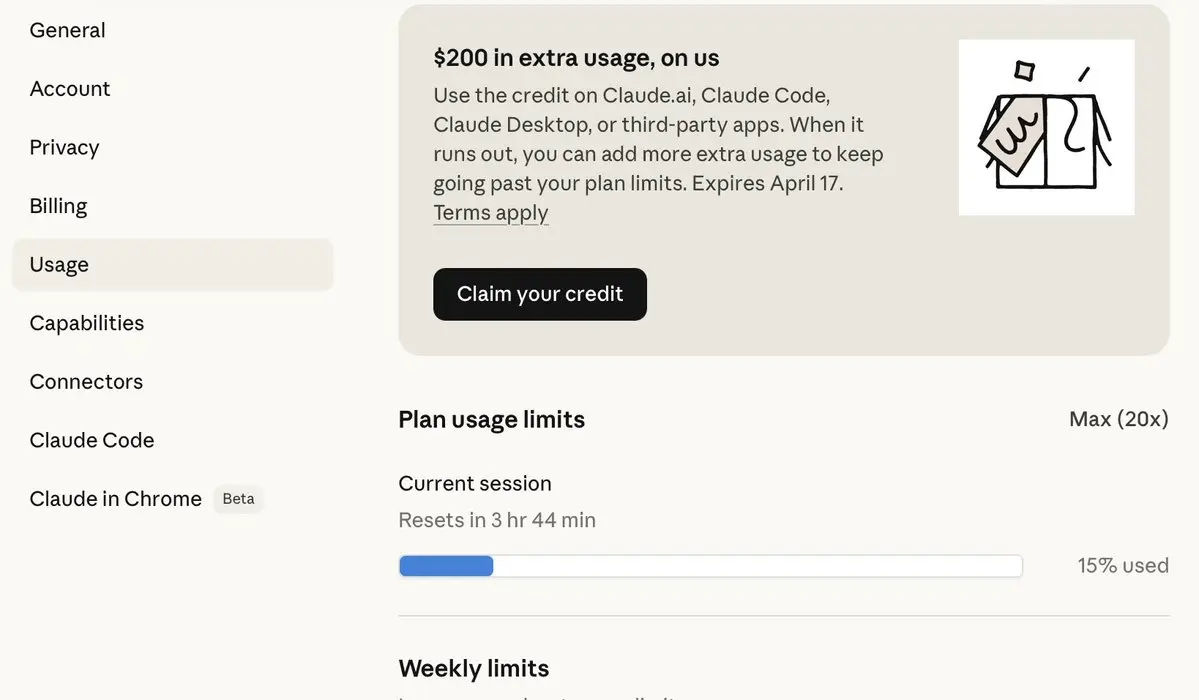The height and width of the screenshot is (700, 1199).
Task: Open the General settings section
Action: pos(68,31)
